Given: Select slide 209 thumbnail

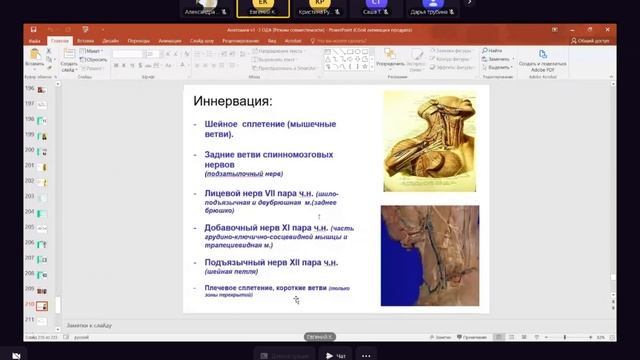Looking at the screenshot, I should [x=42, y=291].
